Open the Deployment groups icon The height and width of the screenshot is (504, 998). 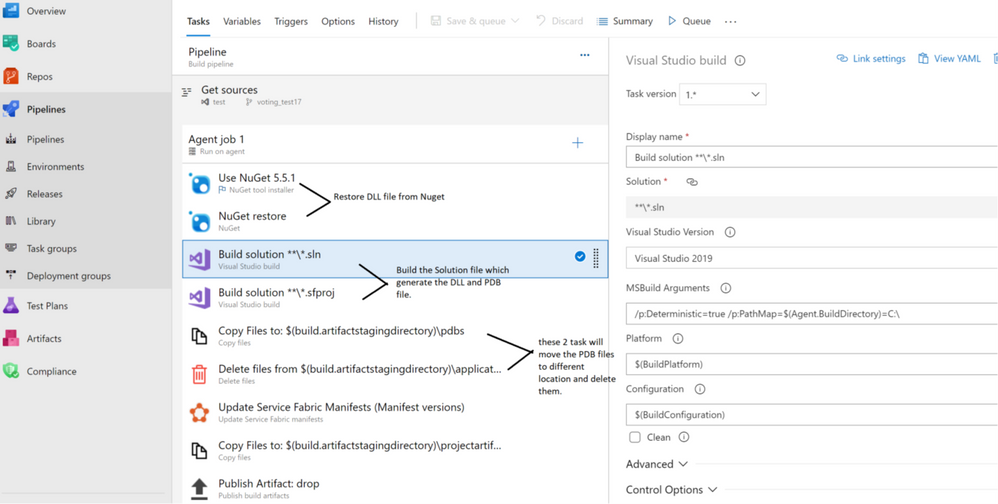tap(11, 276)
